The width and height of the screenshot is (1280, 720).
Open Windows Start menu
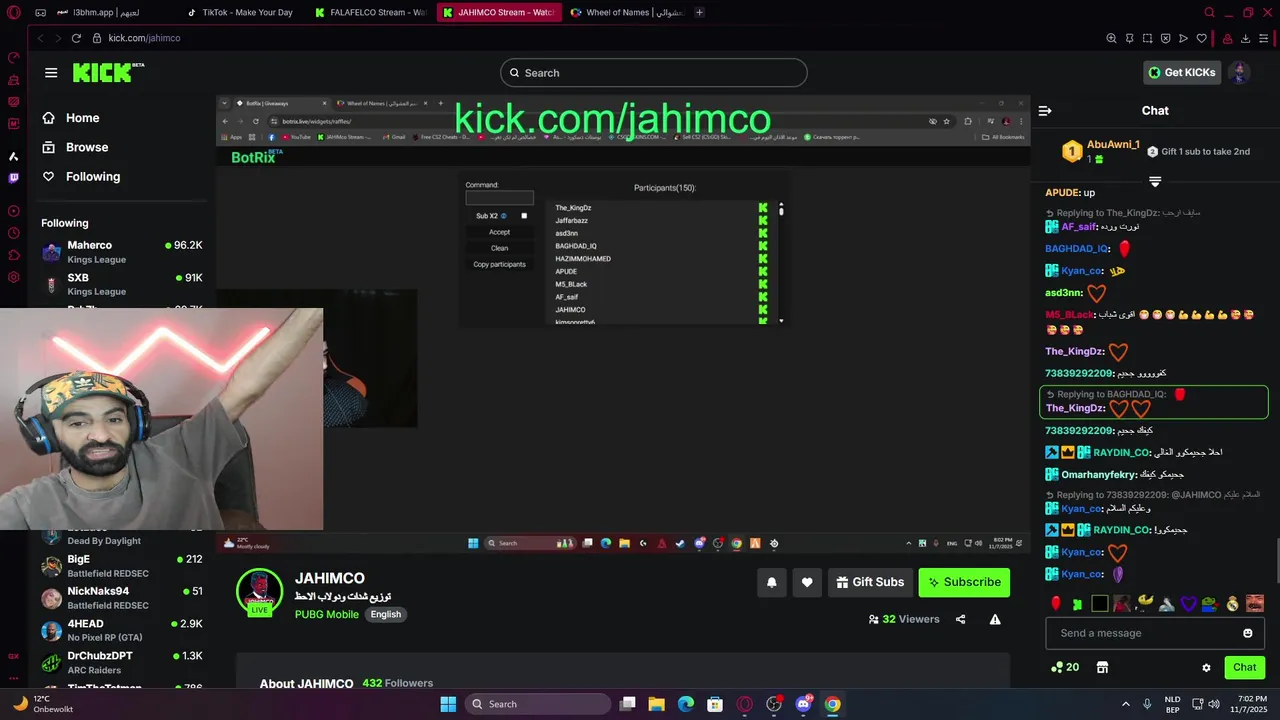(448, 704)
